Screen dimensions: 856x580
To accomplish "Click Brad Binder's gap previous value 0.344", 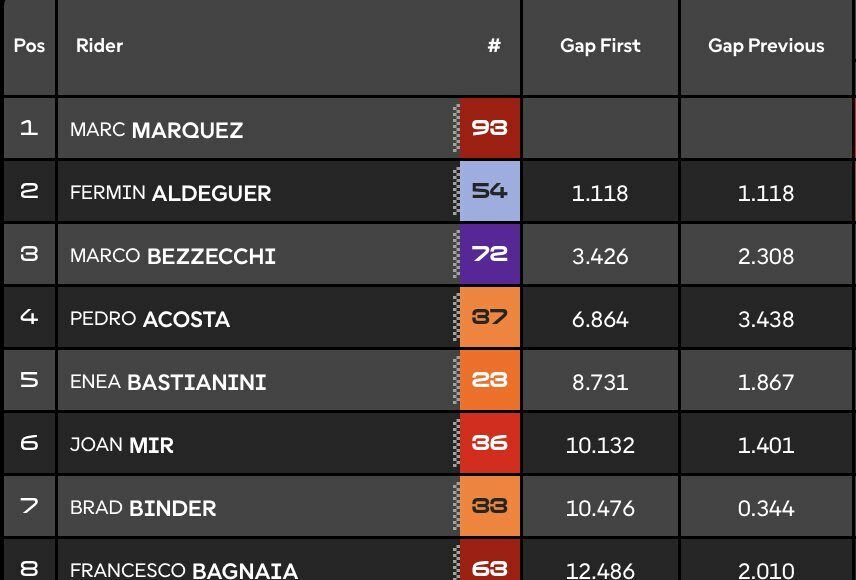I will click(x=766, y=508).
